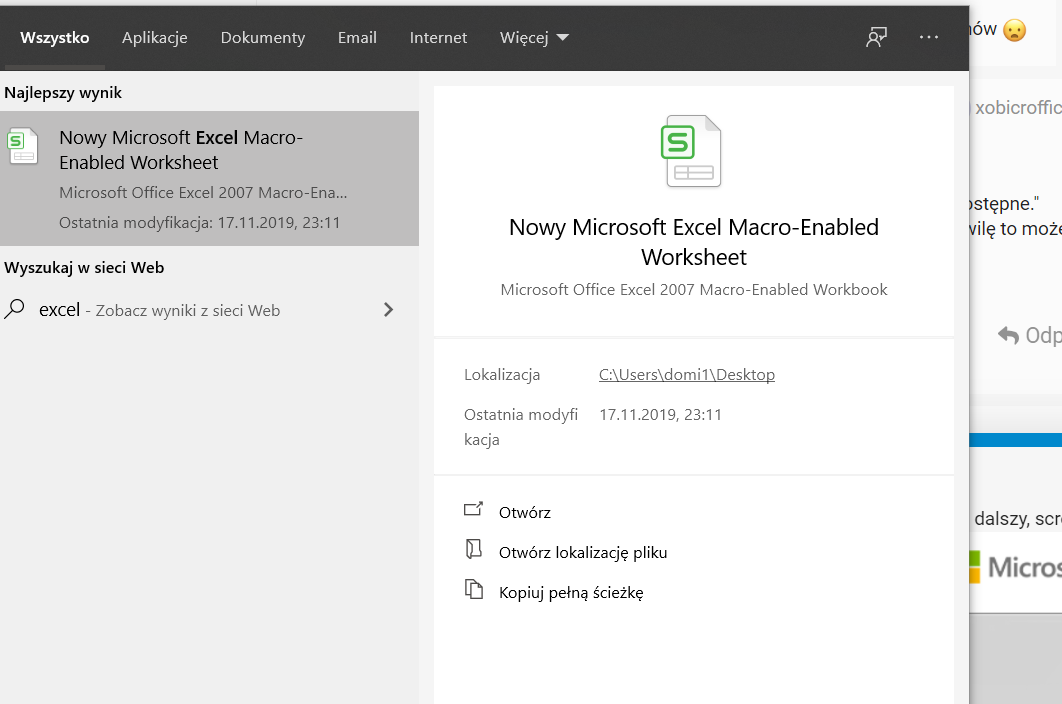Click the open file location icon

pos(473,549)
